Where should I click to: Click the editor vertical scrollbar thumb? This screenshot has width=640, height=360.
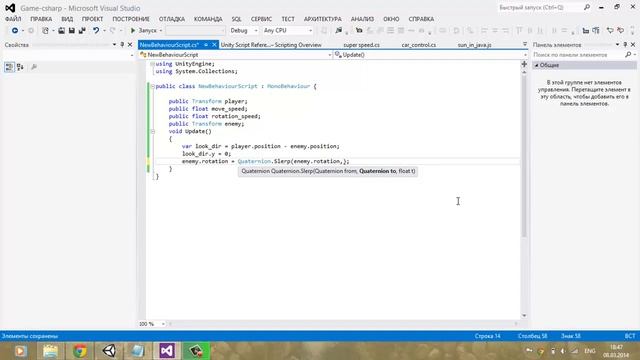pos(524,156)
